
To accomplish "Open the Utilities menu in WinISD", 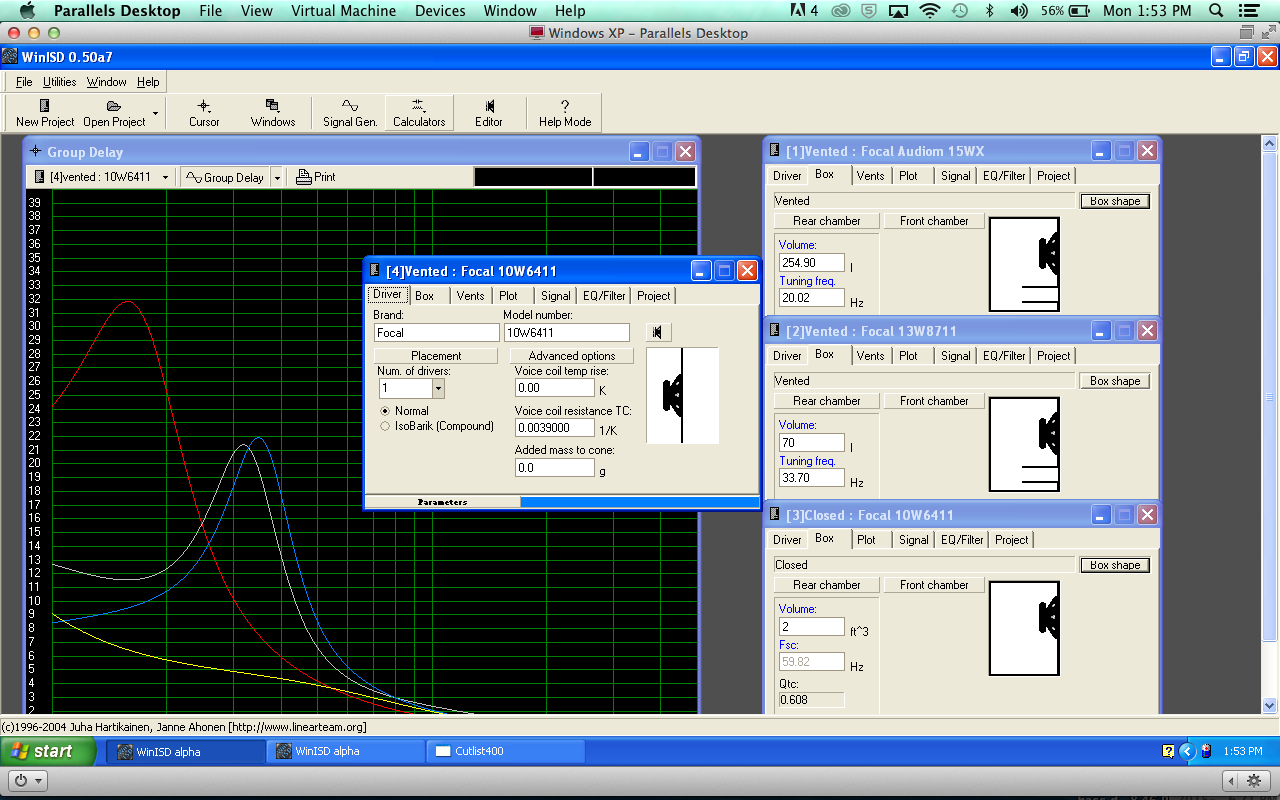I will pos(59,82).
